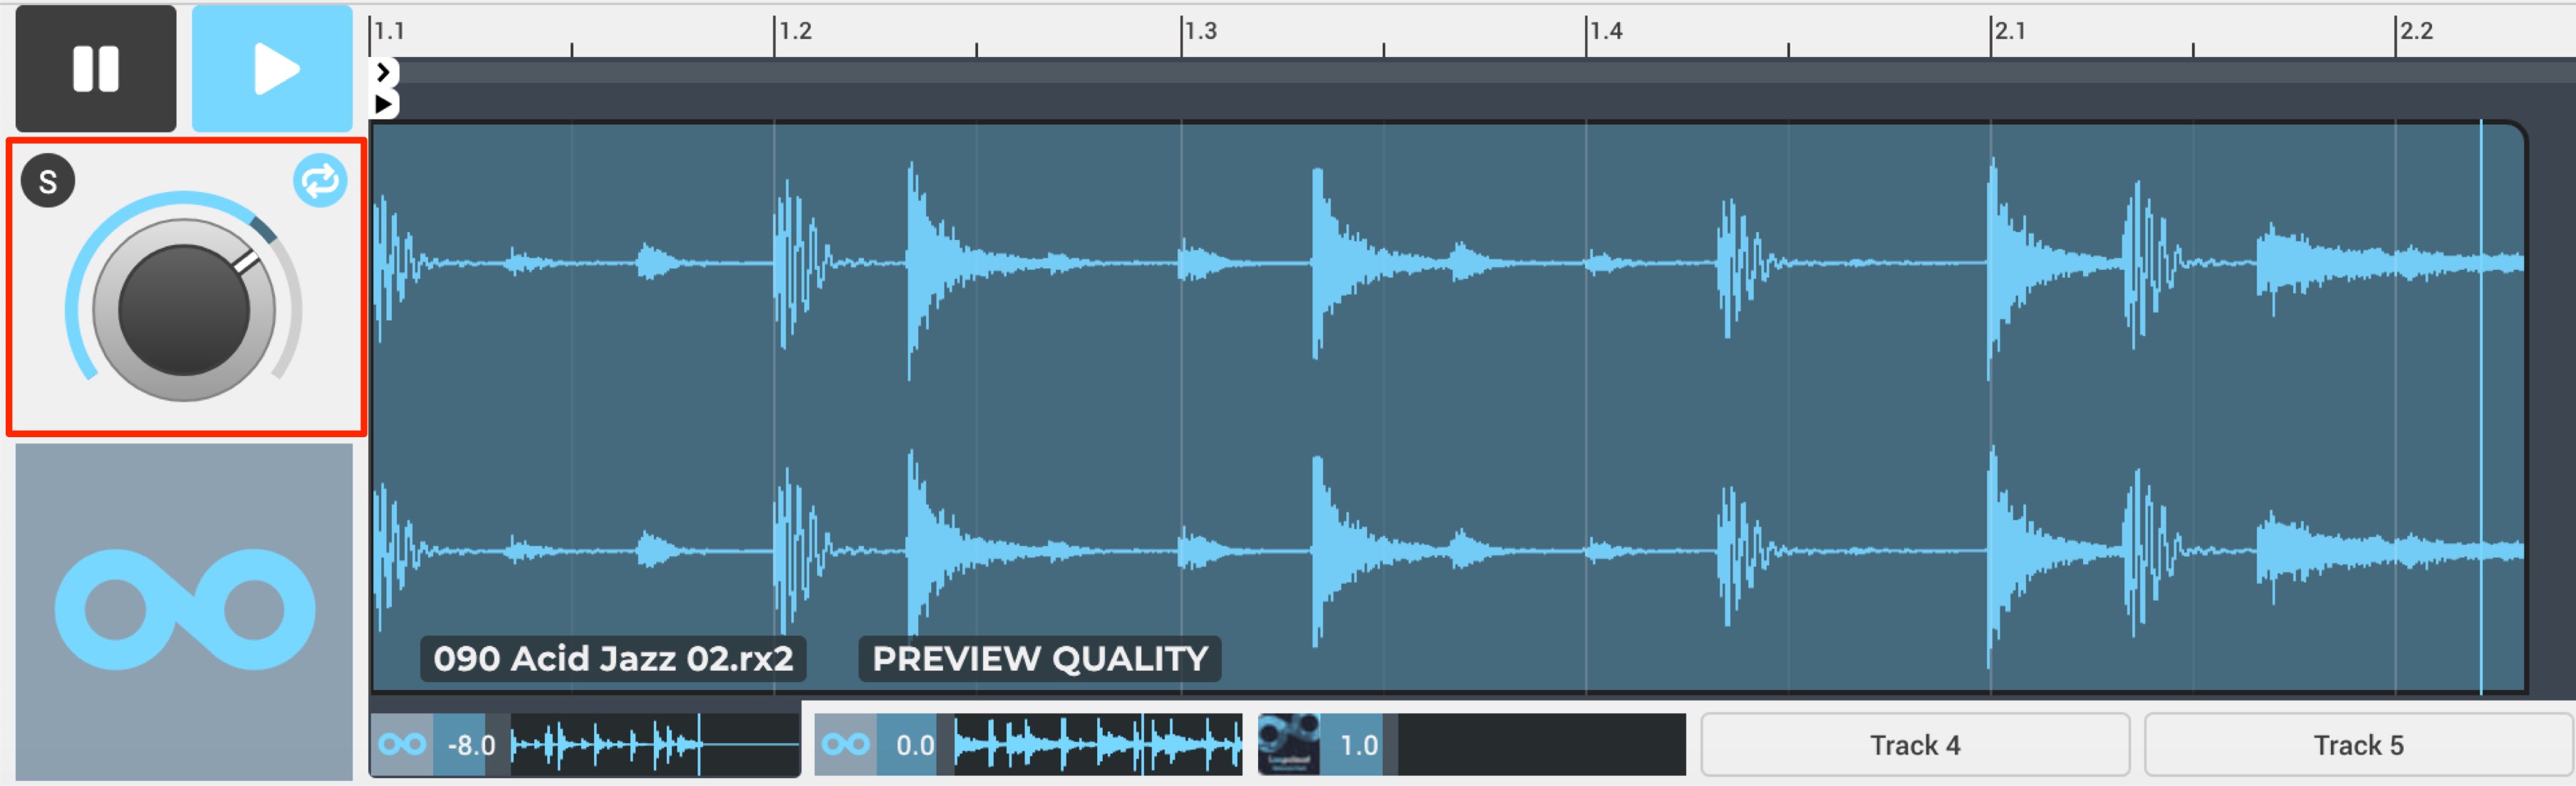Select the Track 5 button
This screenshot has height=786, width=2576.
pyautogui.click(x=2358, y=745)
